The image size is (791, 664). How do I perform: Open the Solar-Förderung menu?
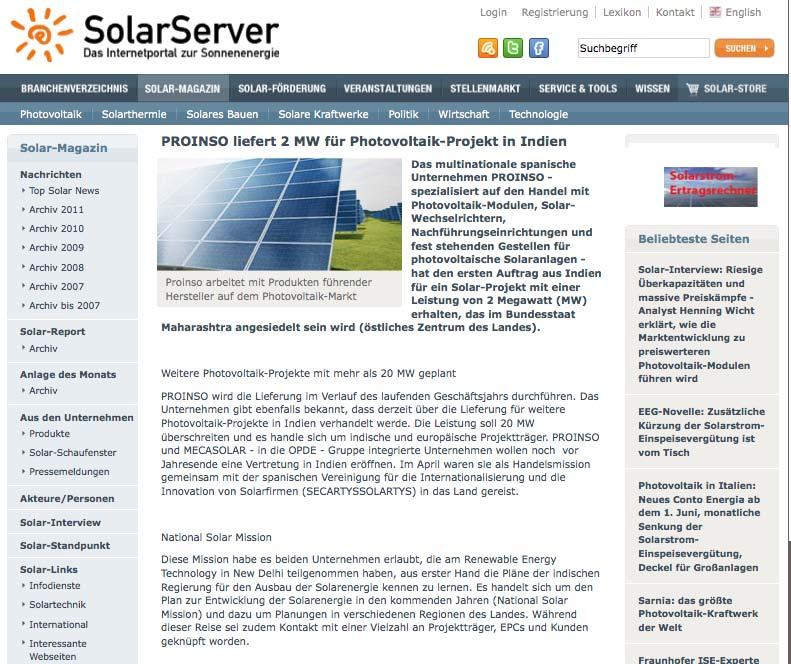[x=282, y=88]
